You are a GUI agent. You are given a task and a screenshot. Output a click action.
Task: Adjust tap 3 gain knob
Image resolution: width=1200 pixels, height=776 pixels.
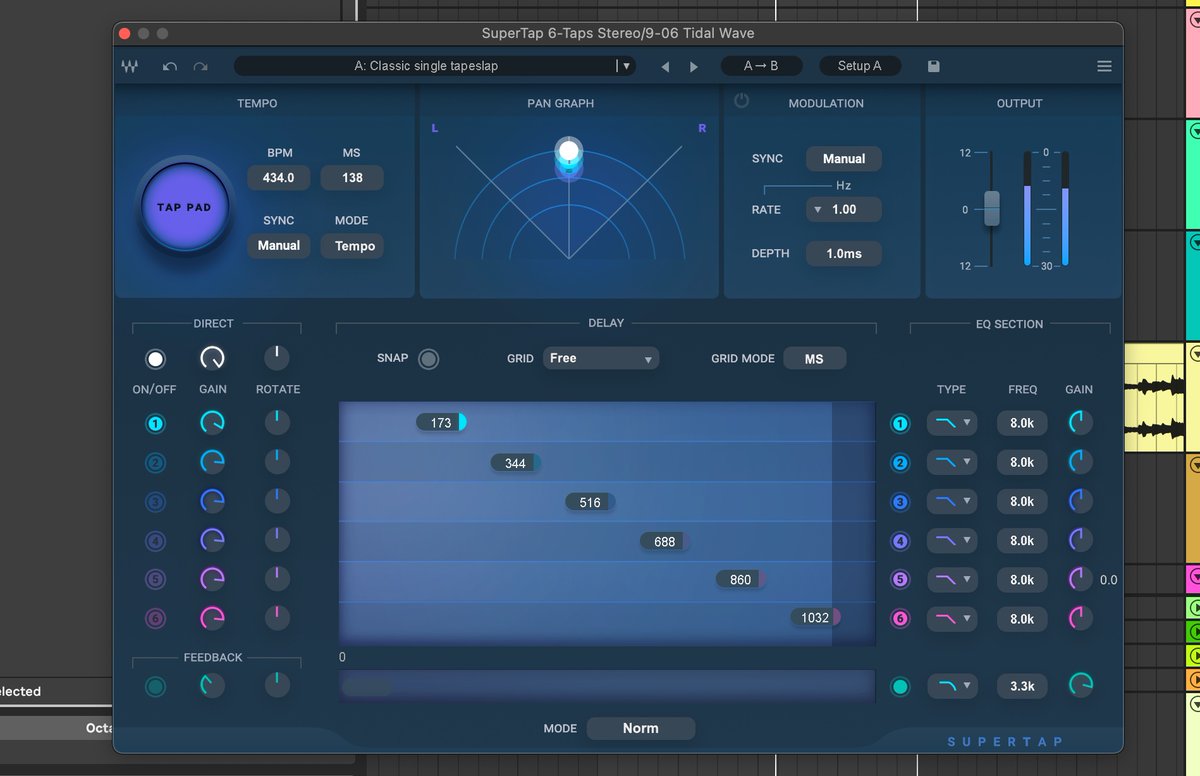point(213,501)
